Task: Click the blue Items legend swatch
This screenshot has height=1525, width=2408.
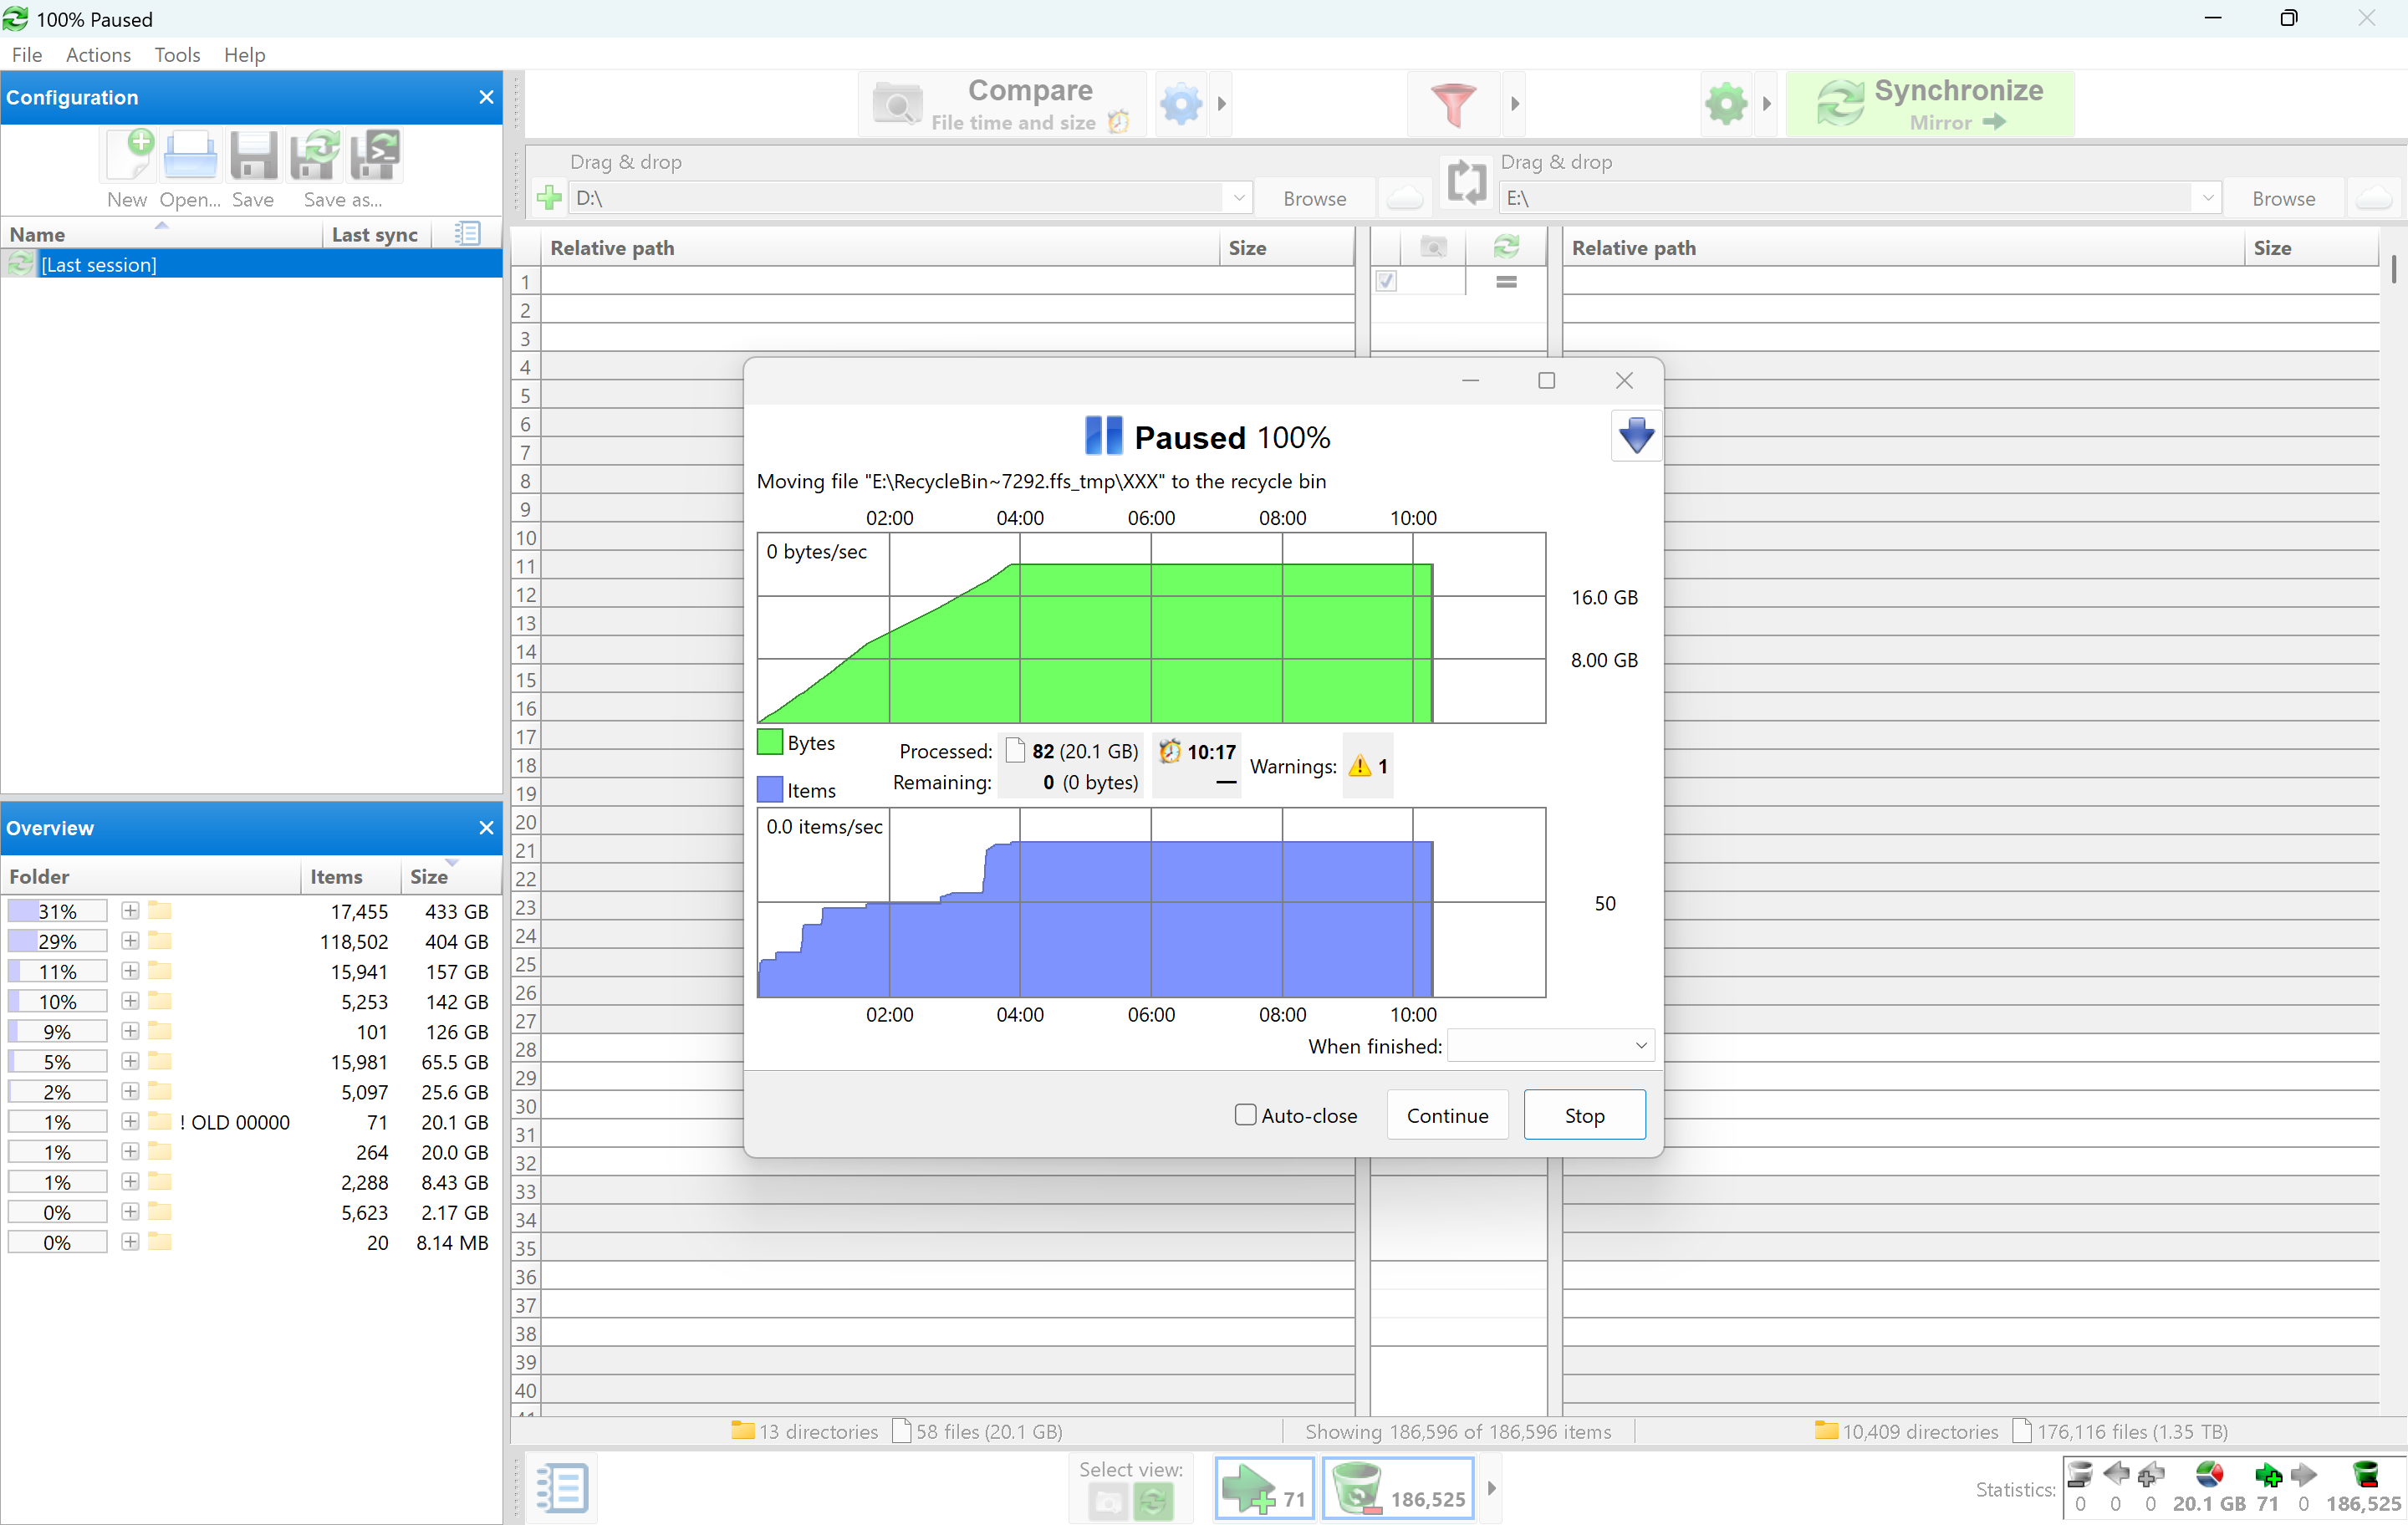Action: point(769,790)
